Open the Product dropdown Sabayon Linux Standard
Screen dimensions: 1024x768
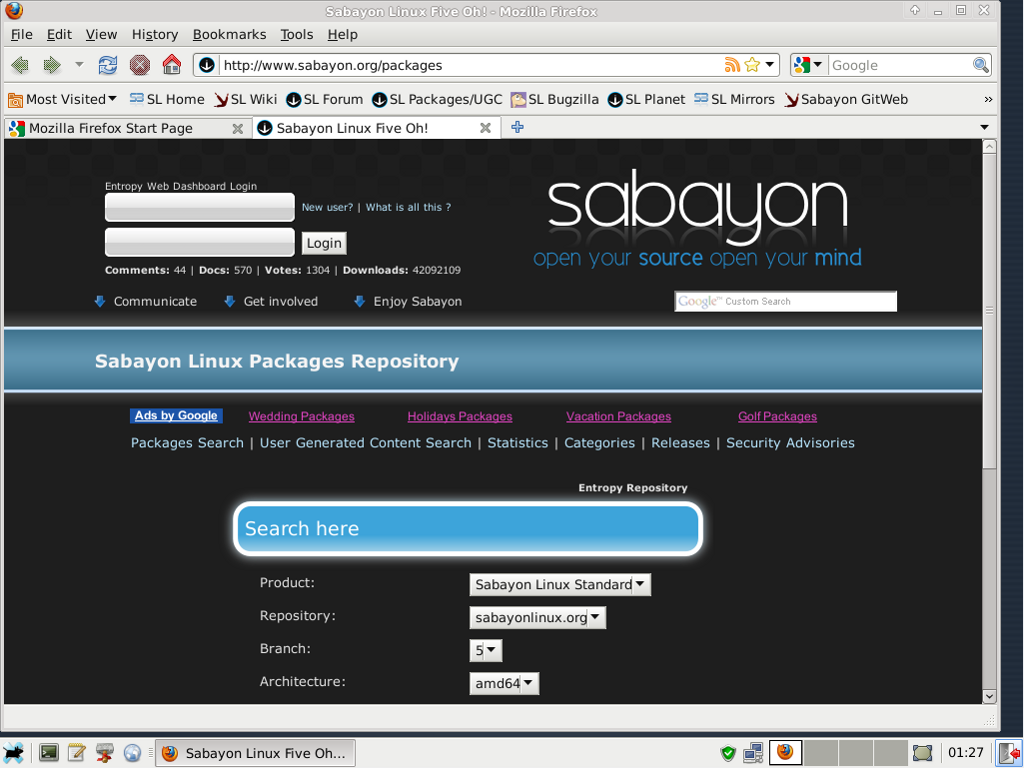tap(560, 584)
